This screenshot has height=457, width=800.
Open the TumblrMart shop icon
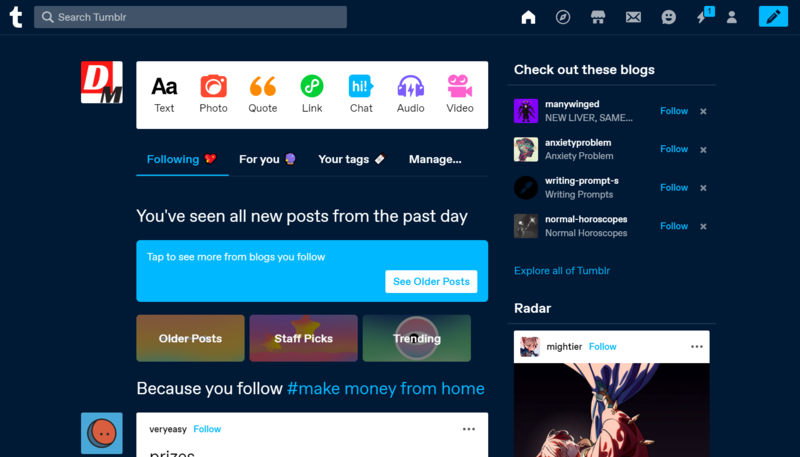[598, 17]
